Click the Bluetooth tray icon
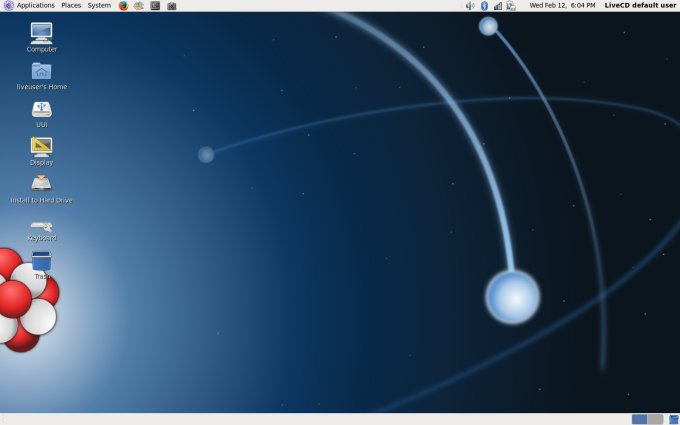The width and height of the screenshot is (680, 425). click(484, 6)
